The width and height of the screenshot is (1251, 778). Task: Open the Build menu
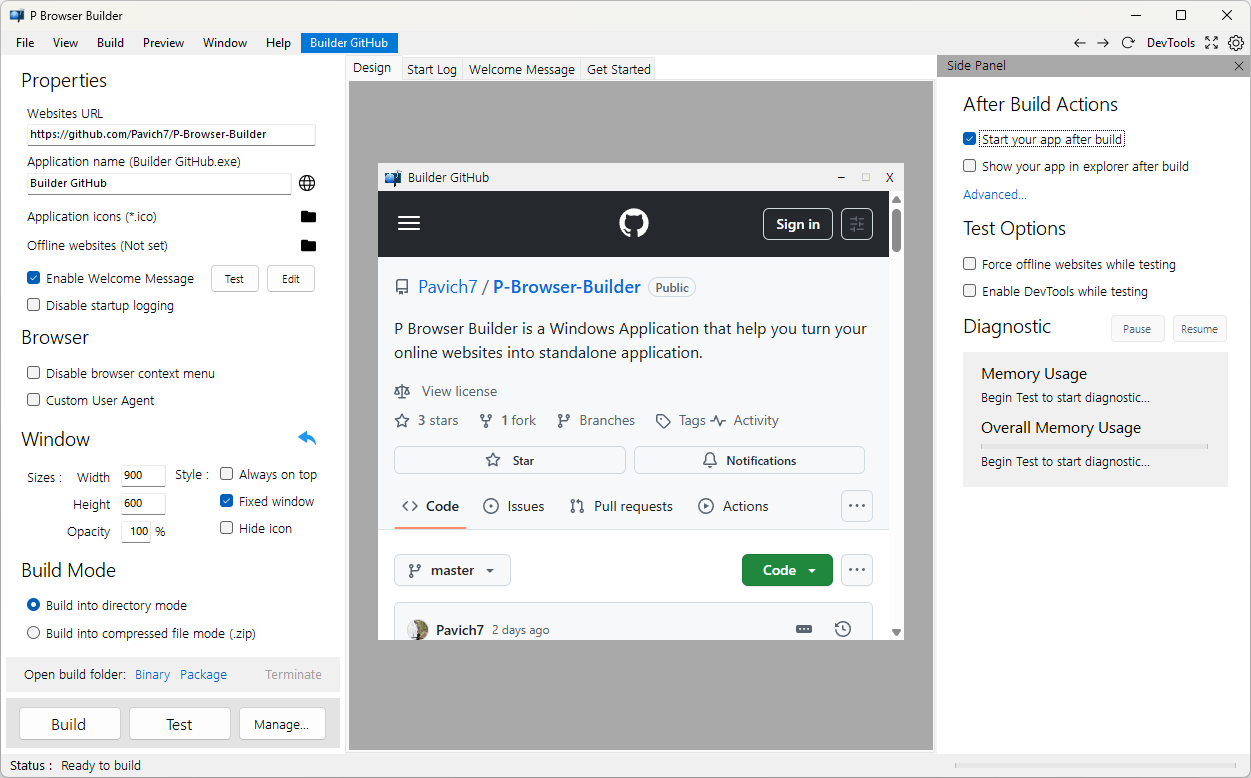tap(111, 43)
